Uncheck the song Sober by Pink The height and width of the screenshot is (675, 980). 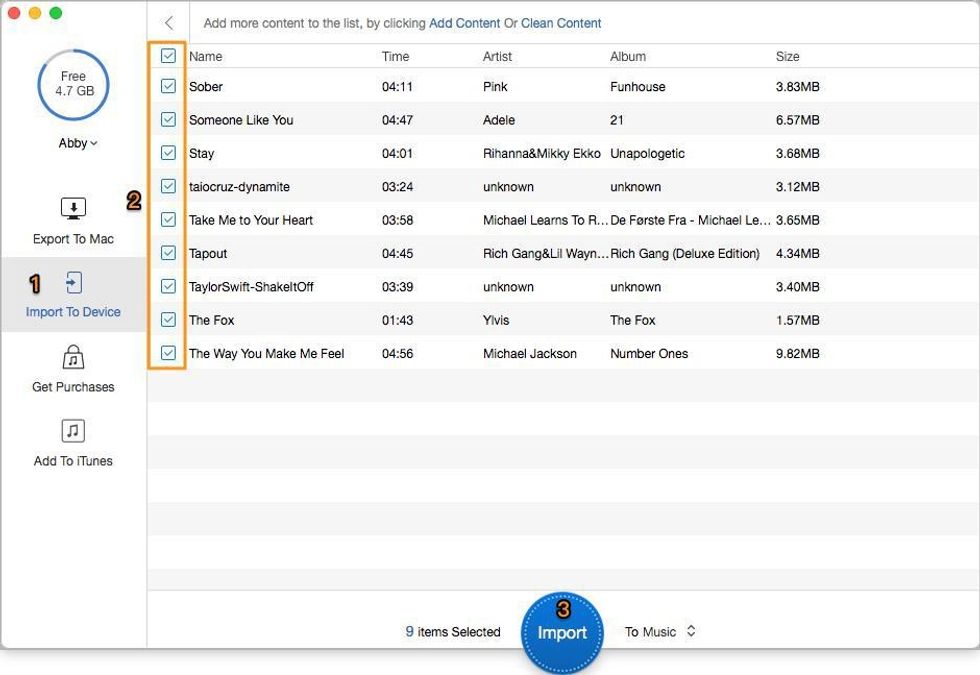169,87
